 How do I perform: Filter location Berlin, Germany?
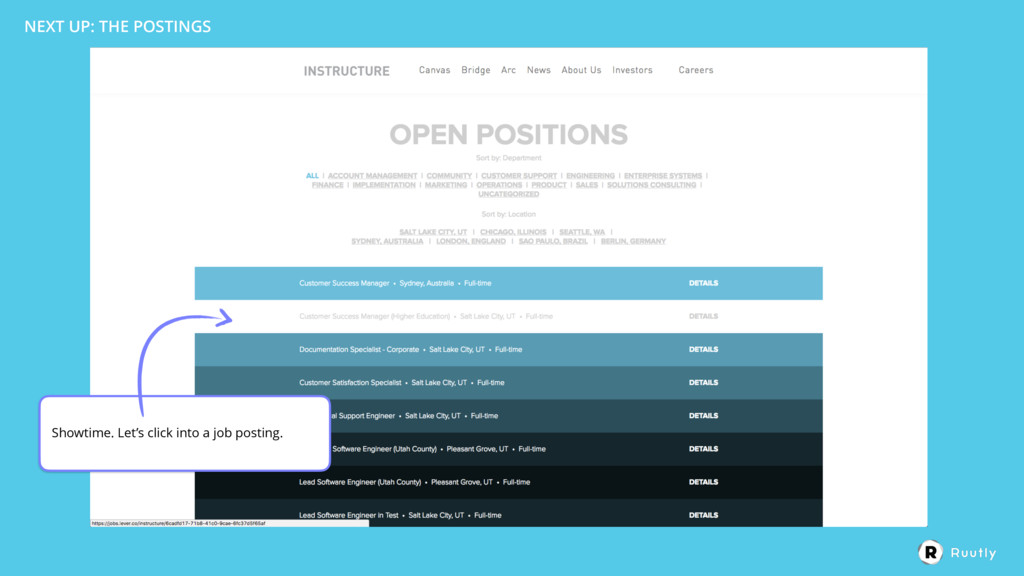pyautogui.click(x=633, y=241)
